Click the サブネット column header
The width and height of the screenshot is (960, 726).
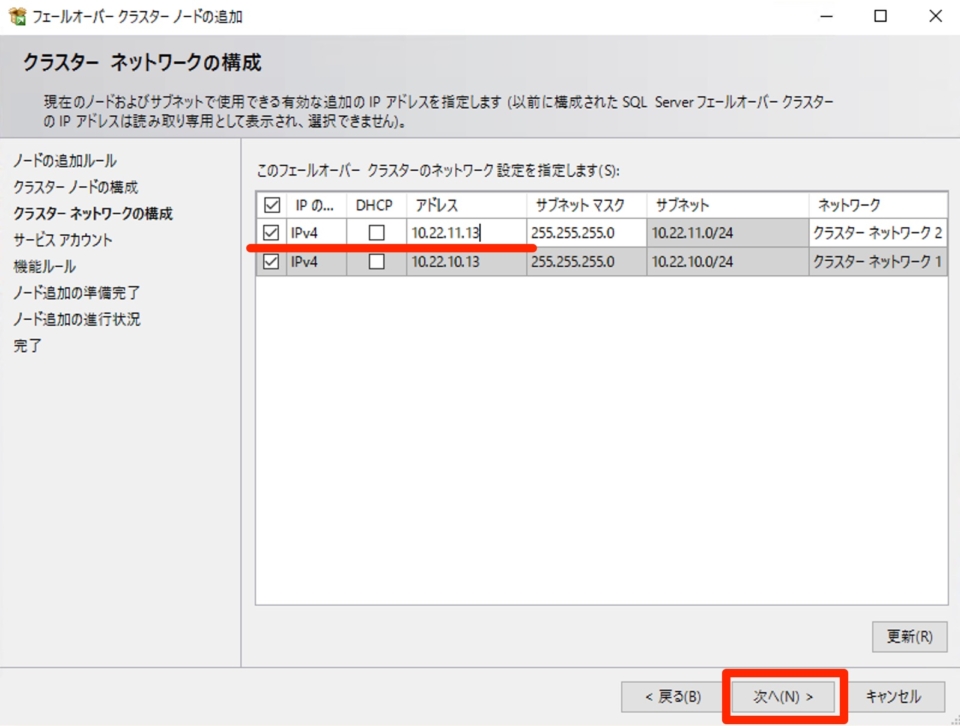(x=728, y=205)
